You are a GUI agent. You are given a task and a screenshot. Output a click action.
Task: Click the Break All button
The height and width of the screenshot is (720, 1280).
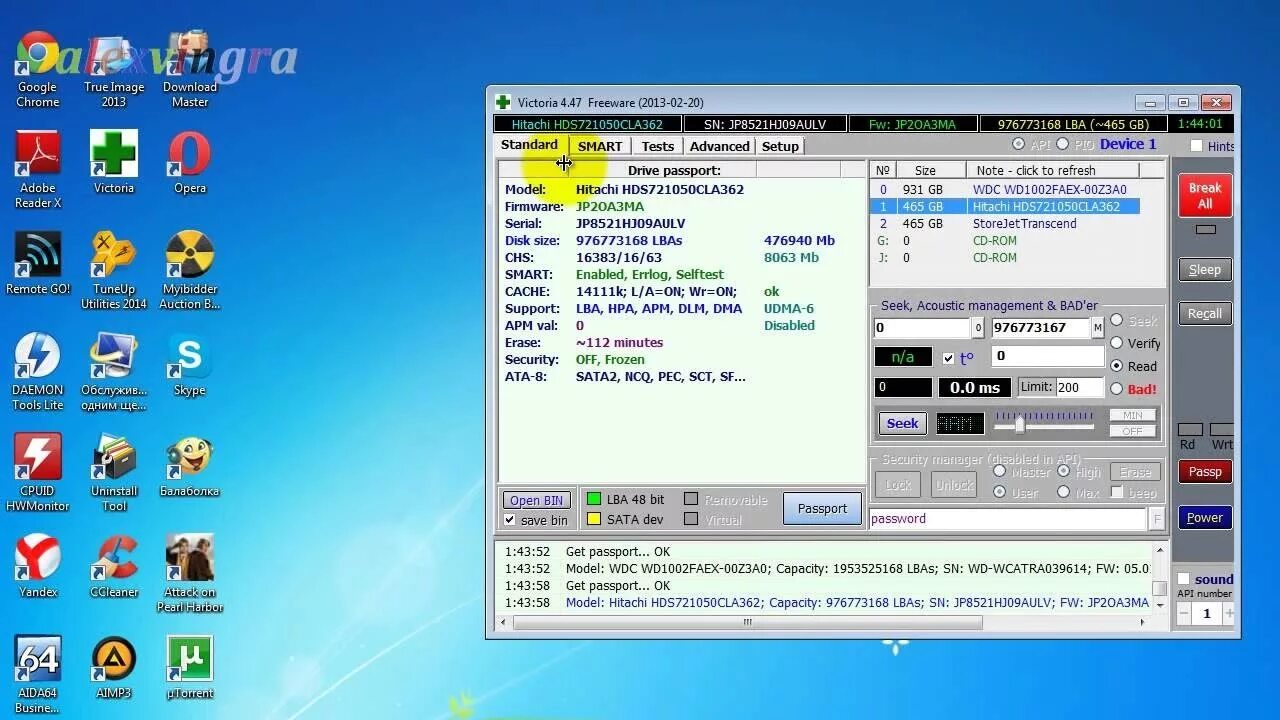coord(1205,196)
